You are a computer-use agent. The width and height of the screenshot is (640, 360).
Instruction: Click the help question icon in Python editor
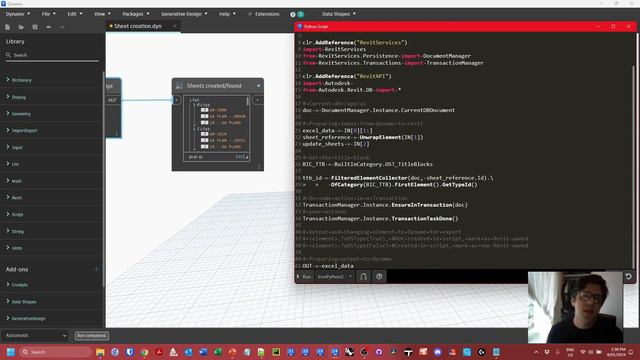pos(379,277)
